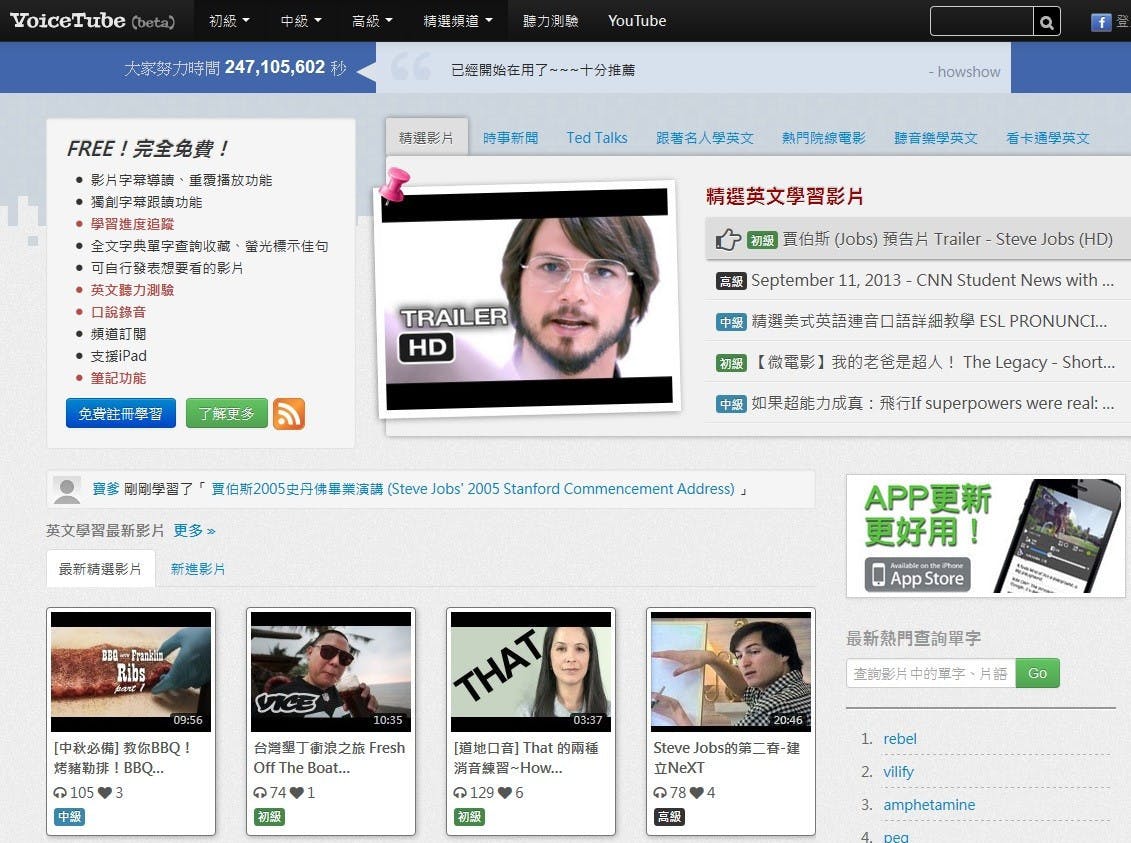This screenshot has width=1131, height=843.
Task: Open the 口說錄音 feature link
Action: click(x=118, y=312)
